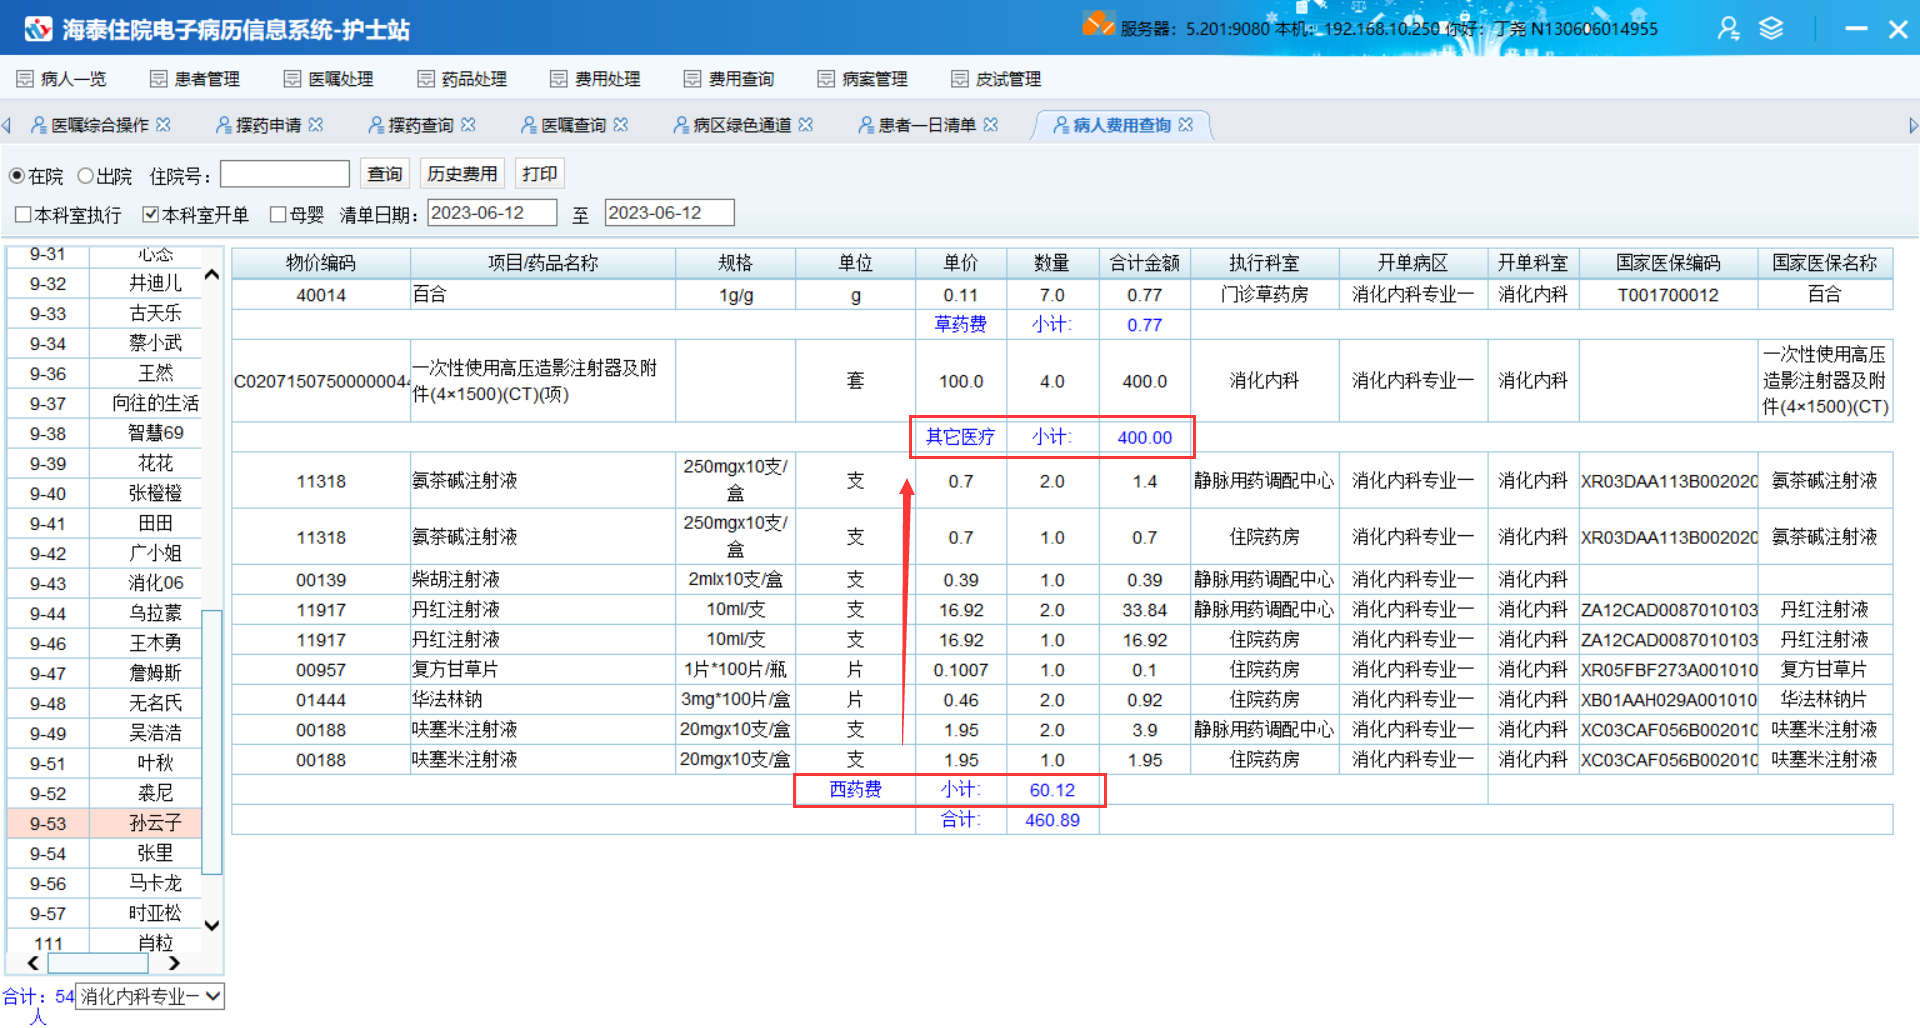1920x1028 pixels.
Task: Open the 医嘱处理 menu
Action: [328, 79]
